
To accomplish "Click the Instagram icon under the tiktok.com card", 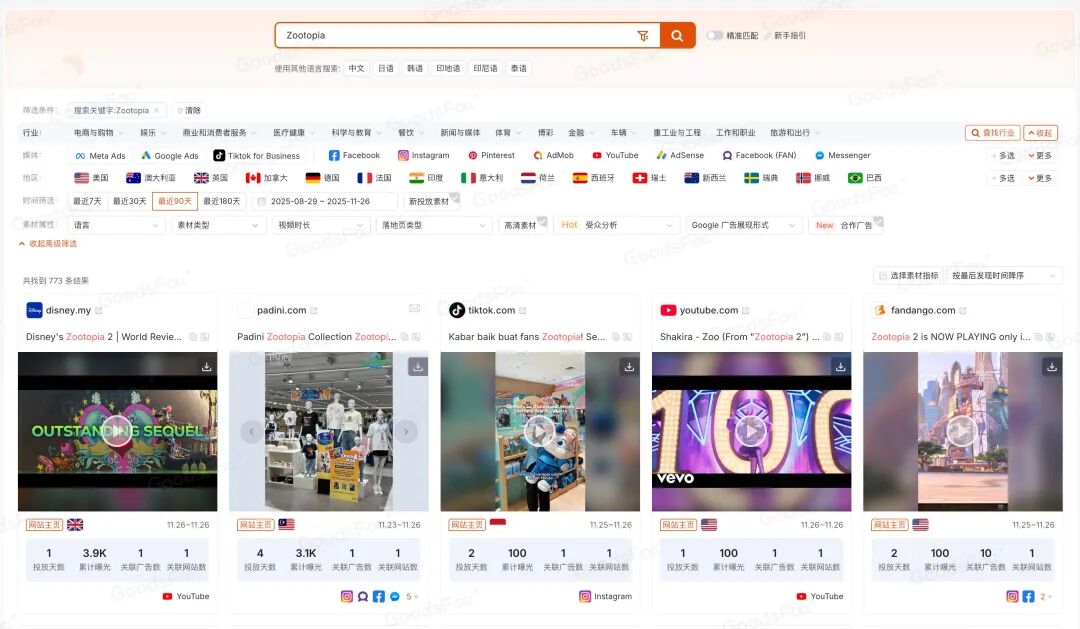I will 584,596.
